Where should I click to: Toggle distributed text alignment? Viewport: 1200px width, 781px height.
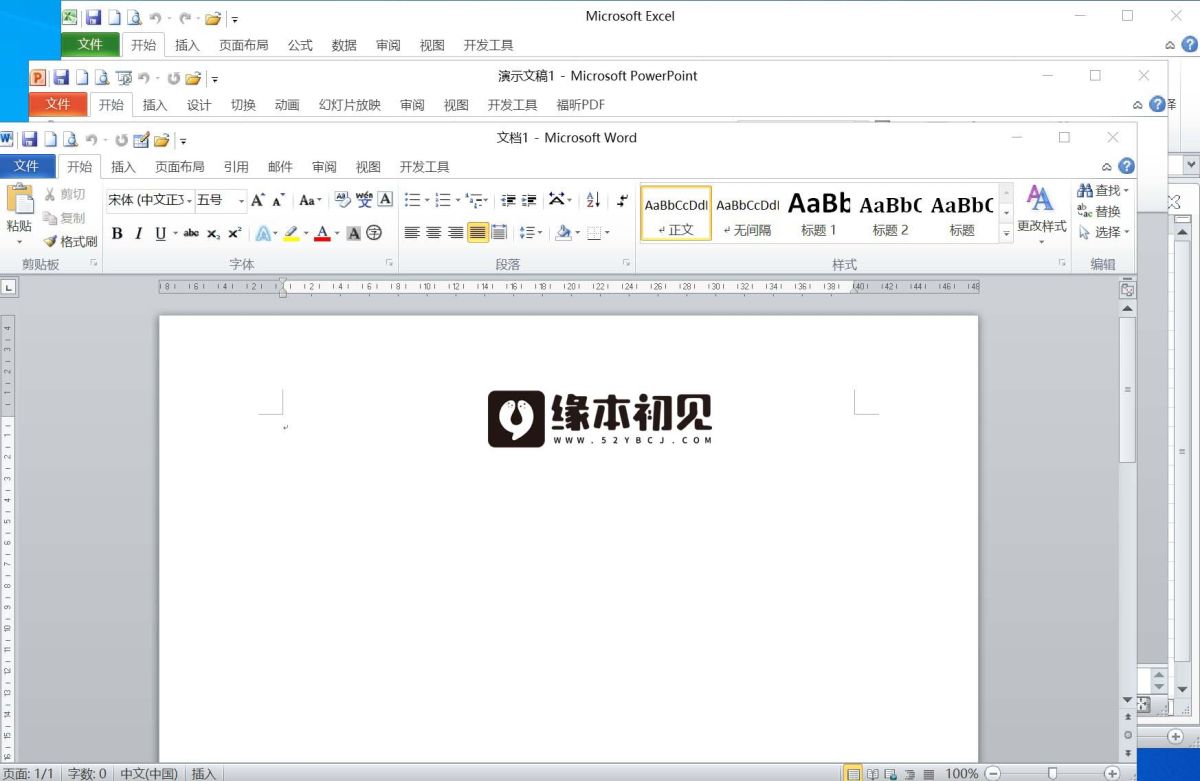[x=500, y=233]
